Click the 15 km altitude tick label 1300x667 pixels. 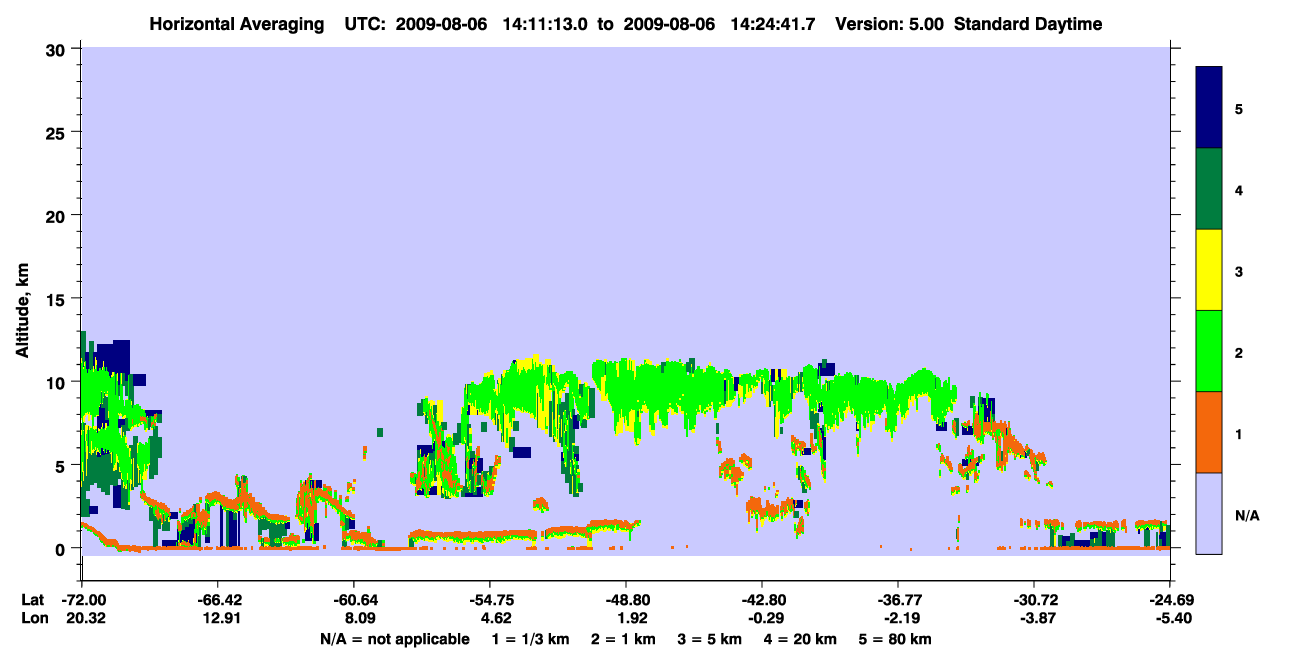coord(59,299)
